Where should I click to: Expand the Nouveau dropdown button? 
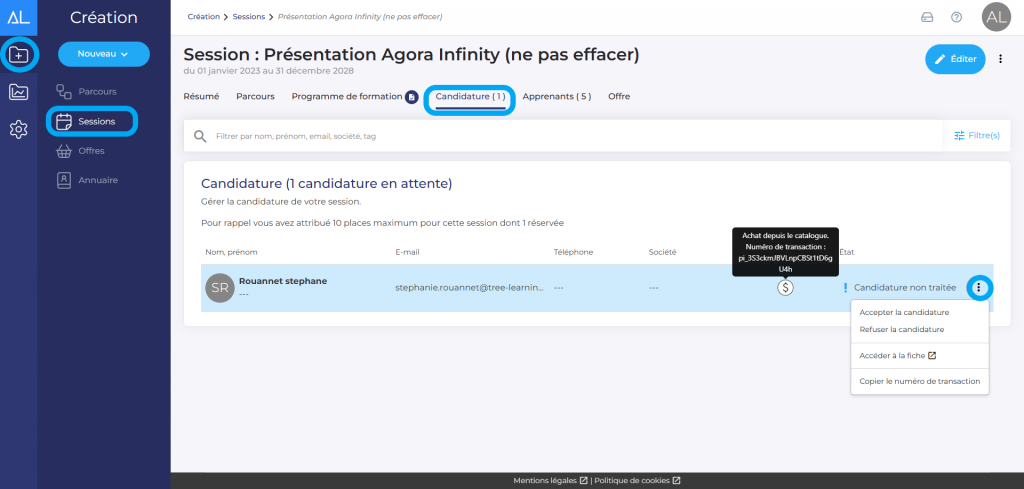pos(104,54)
